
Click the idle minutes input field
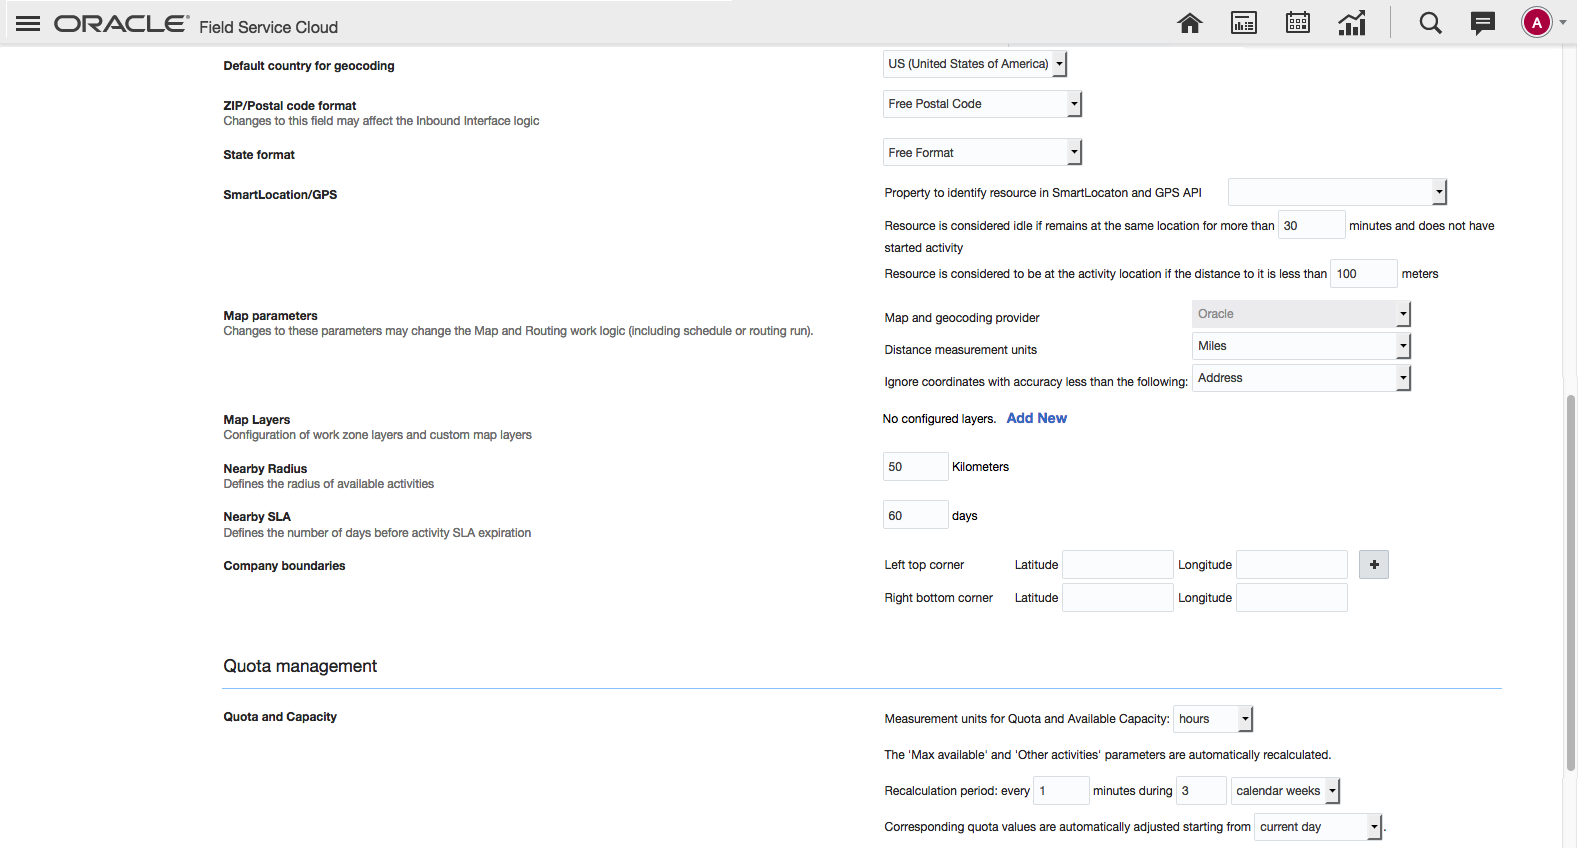coord(1311,226)
